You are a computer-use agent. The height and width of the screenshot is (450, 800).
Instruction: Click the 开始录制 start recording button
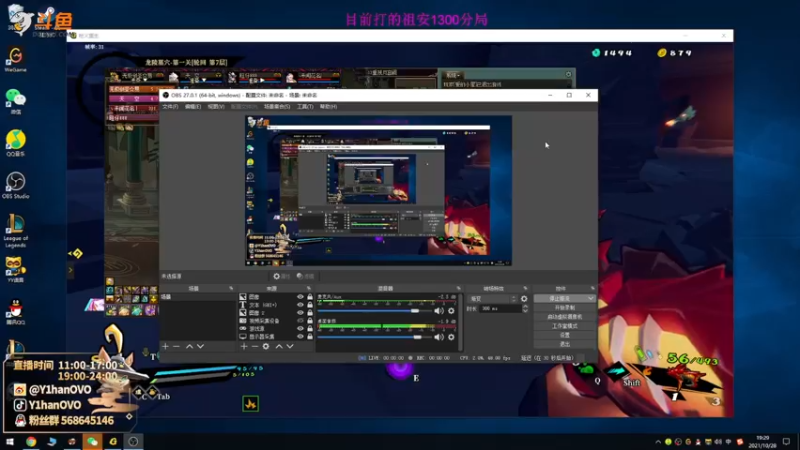point(564,308)
